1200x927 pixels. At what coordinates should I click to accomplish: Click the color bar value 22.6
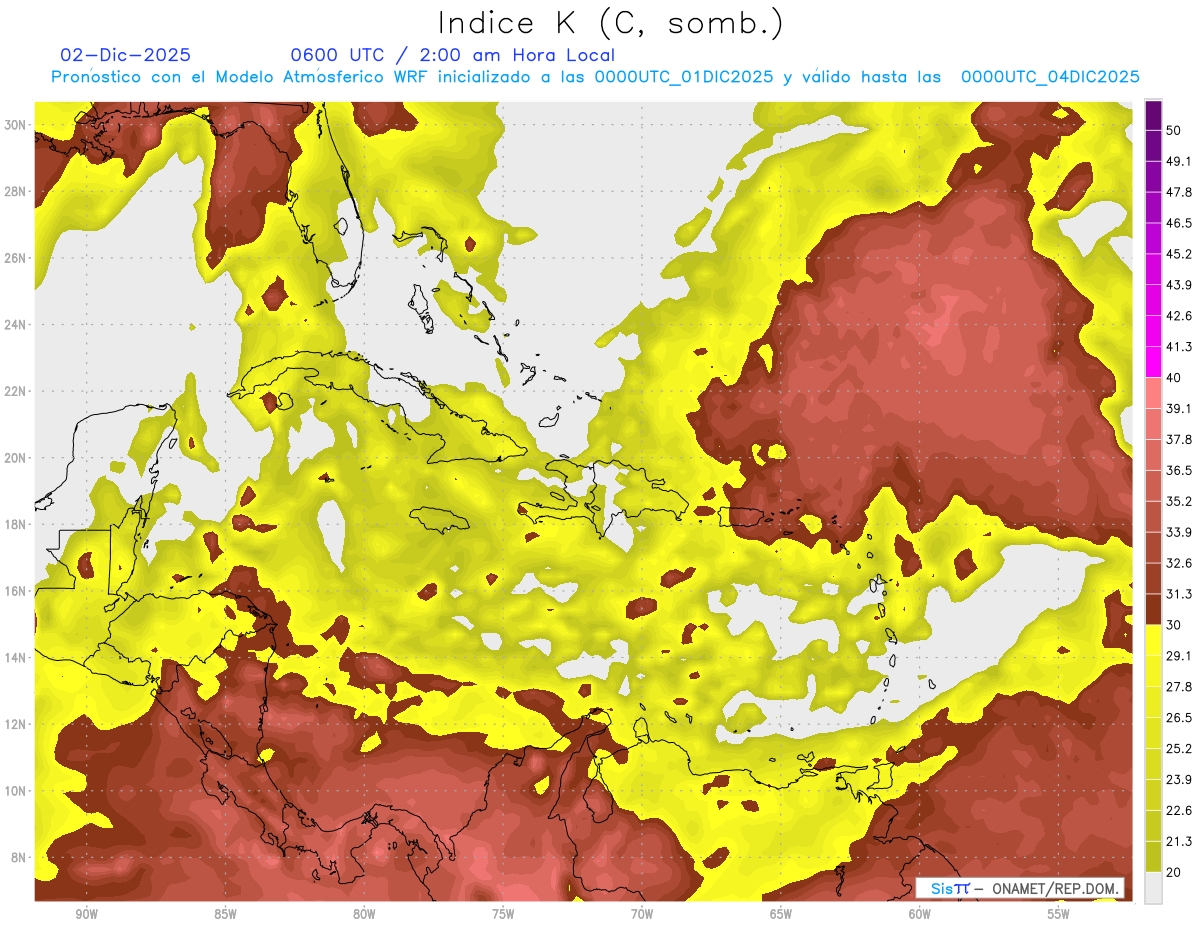(1179, 810)
